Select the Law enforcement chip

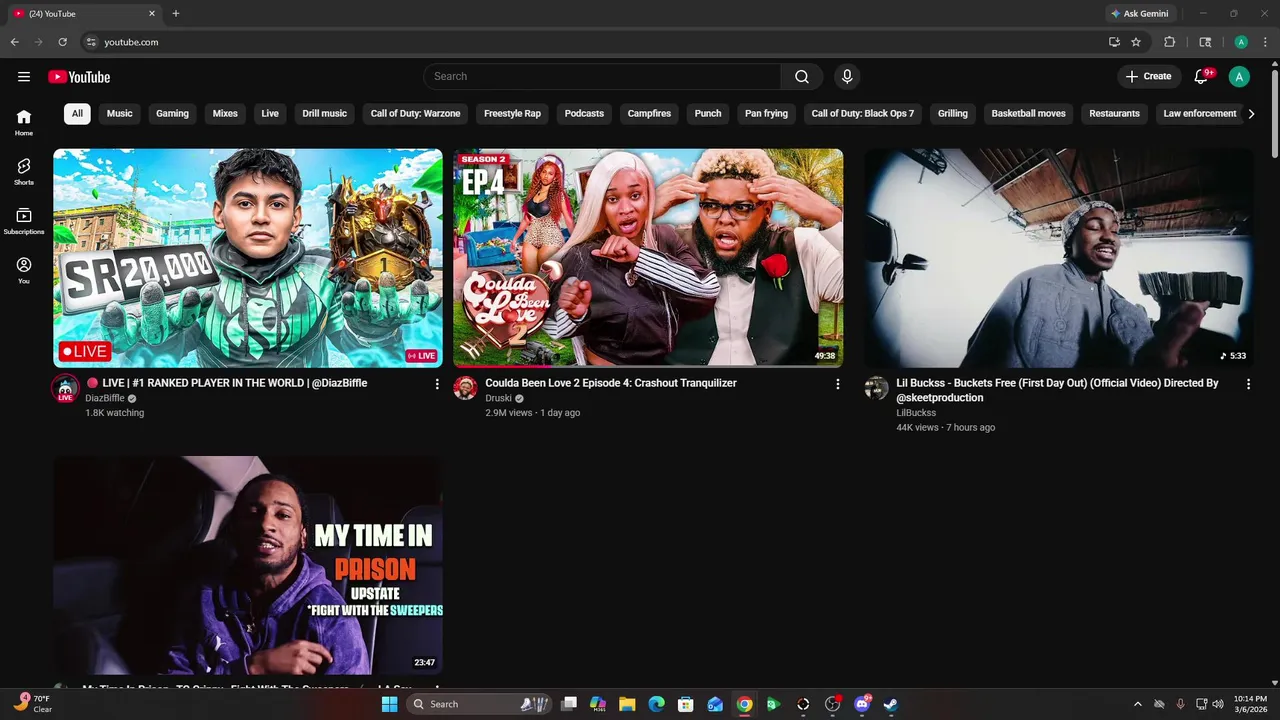[1200, 114]
